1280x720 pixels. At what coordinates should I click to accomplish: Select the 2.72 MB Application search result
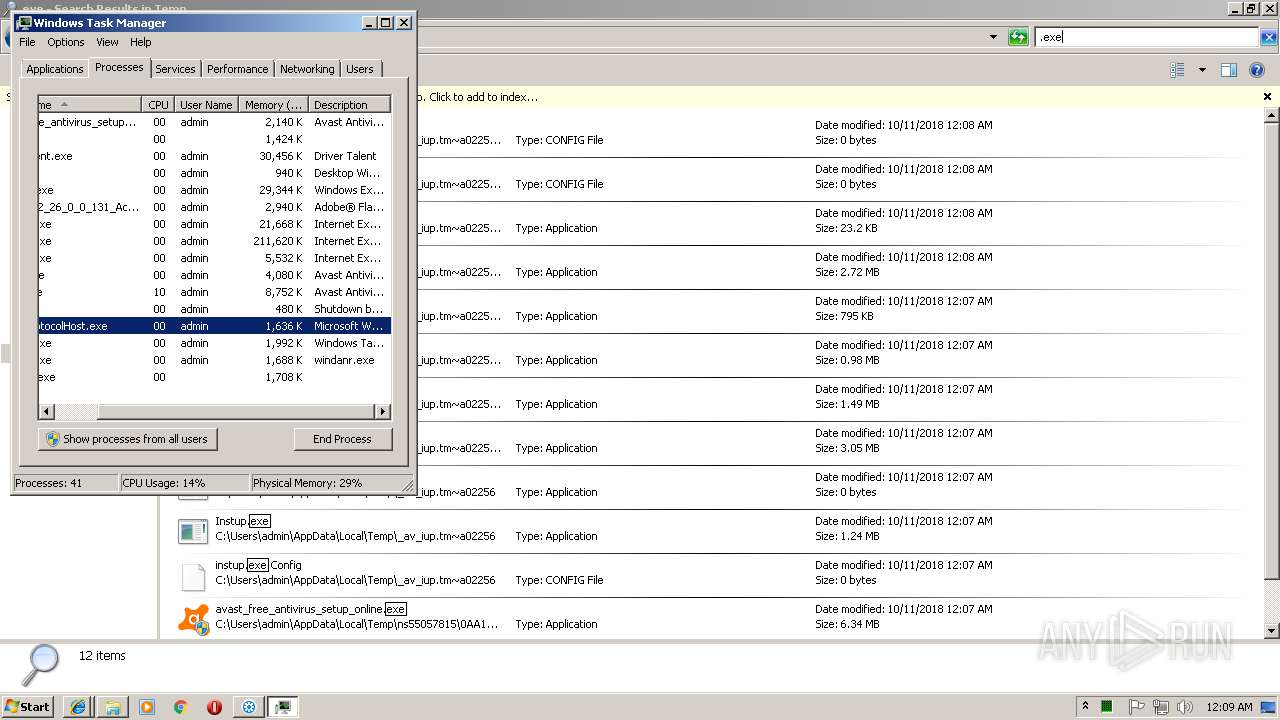point(712,268)
